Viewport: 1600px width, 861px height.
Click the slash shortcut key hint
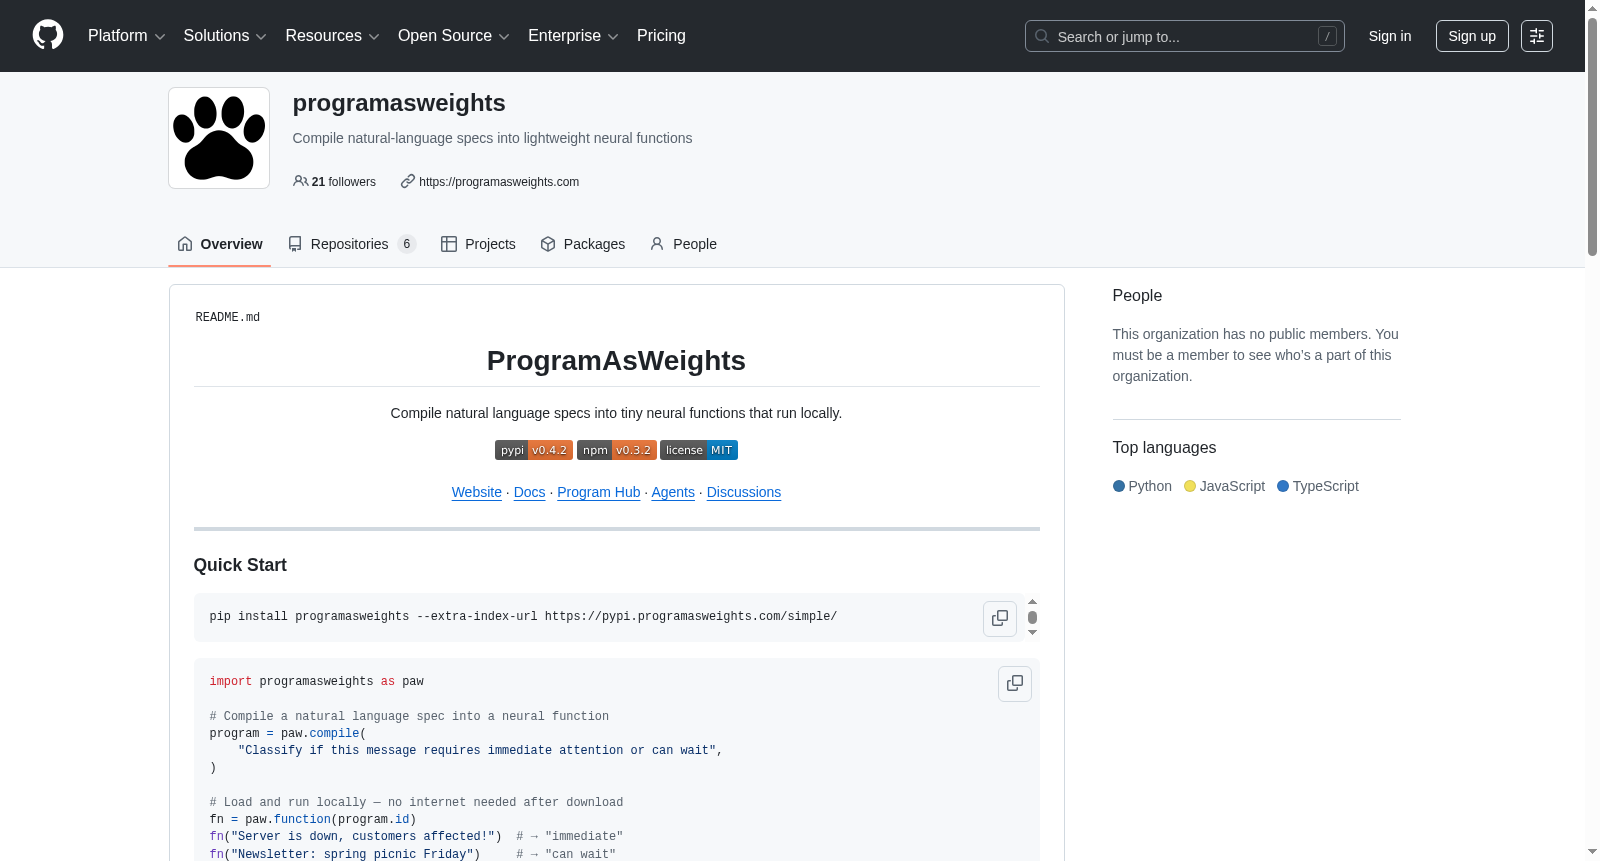1327,36
